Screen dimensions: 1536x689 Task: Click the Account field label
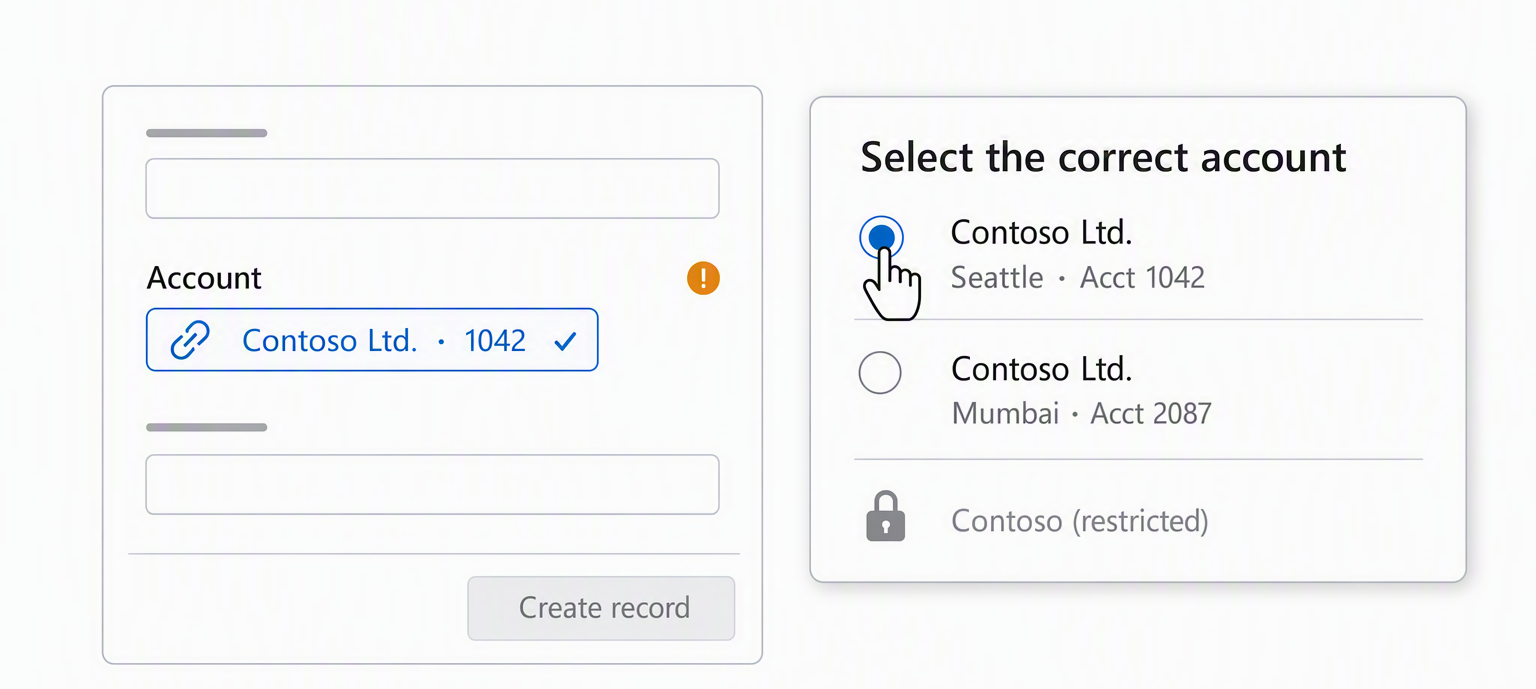pos(204,278)
